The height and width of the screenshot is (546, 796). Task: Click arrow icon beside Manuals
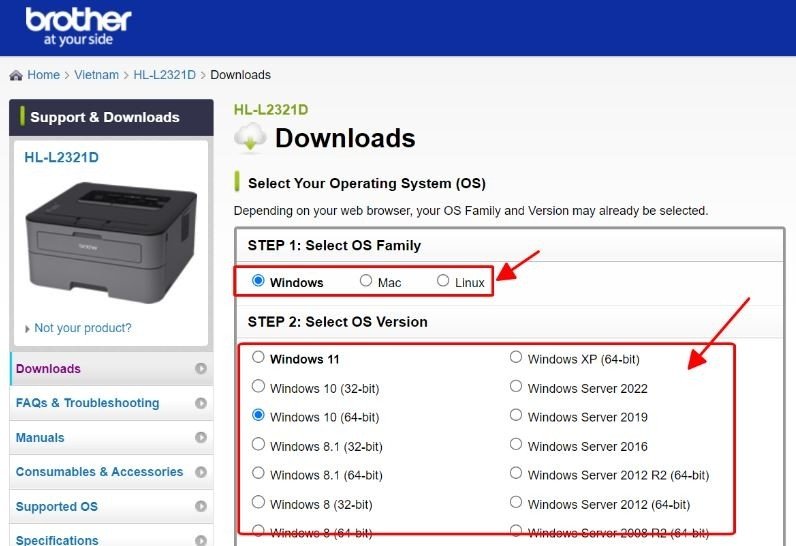click(201, 438)
